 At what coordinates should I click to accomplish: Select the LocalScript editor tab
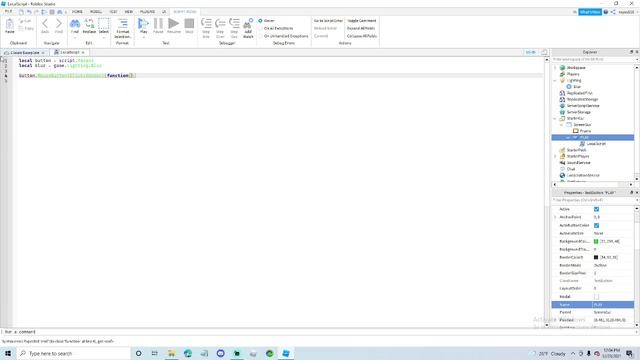point(69,52)
